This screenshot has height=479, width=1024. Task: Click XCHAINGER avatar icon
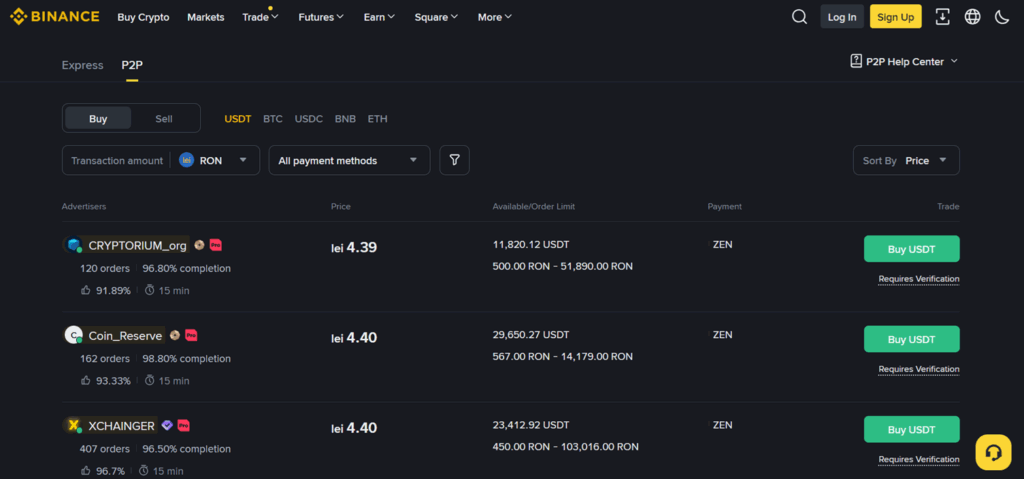tap(74, 426)
